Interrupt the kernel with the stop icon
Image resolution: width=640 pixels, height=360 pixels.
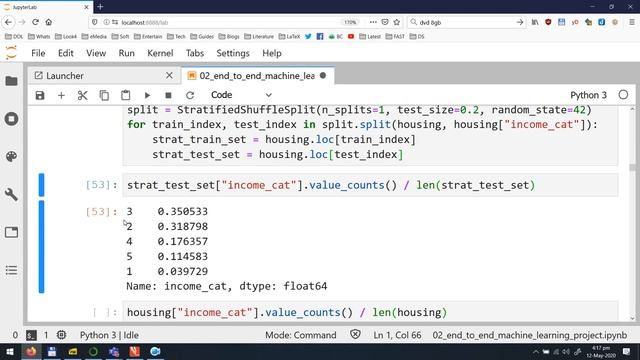[168, 96]
